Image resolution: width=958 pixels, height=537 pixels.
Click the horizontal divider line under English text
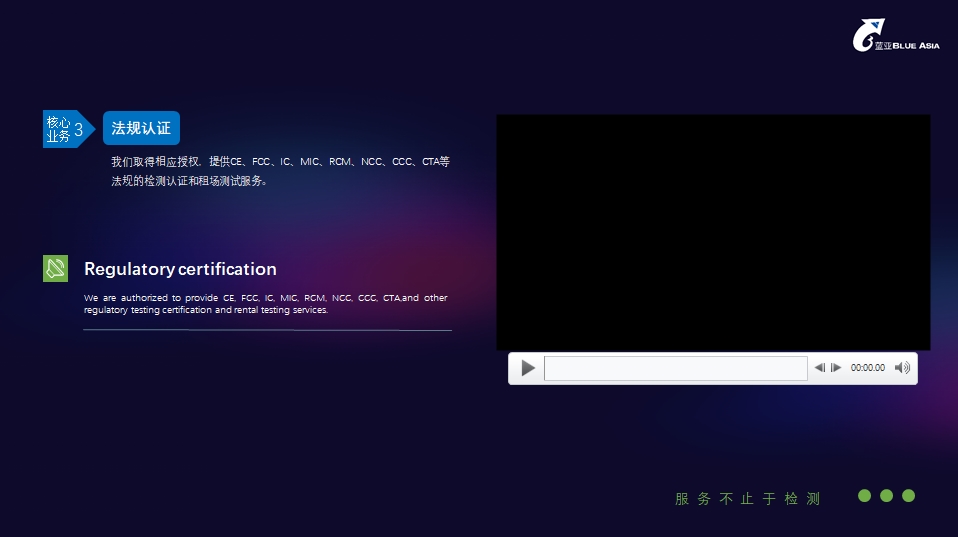(267, 330)
